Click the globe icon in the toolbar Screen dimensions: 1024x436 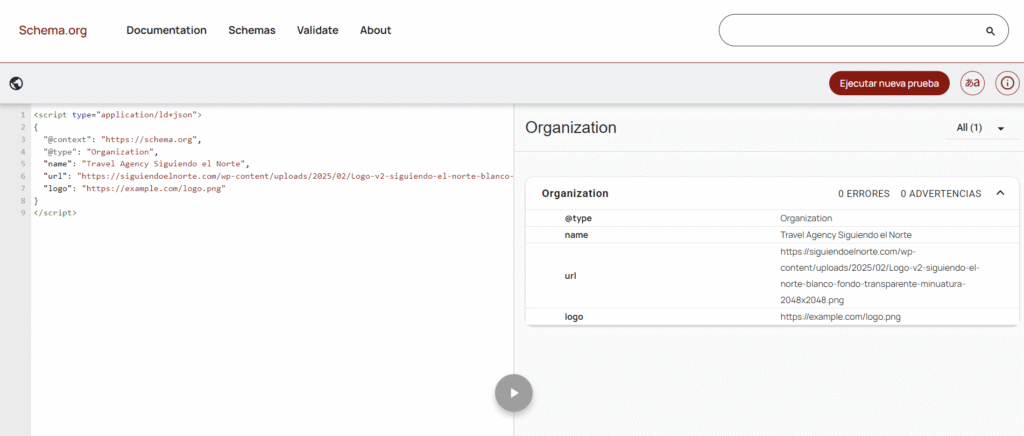(x=16, y=84)
